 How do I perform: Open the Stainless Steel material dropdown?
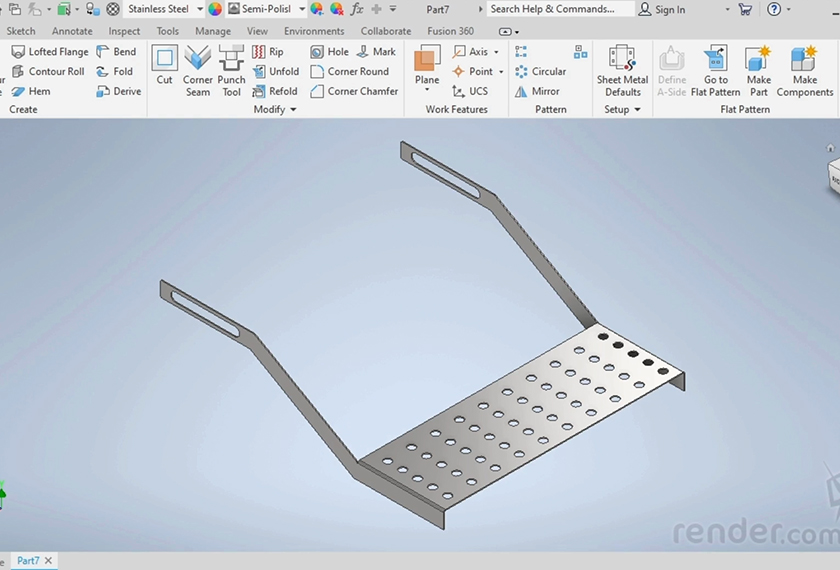[200, 9]
